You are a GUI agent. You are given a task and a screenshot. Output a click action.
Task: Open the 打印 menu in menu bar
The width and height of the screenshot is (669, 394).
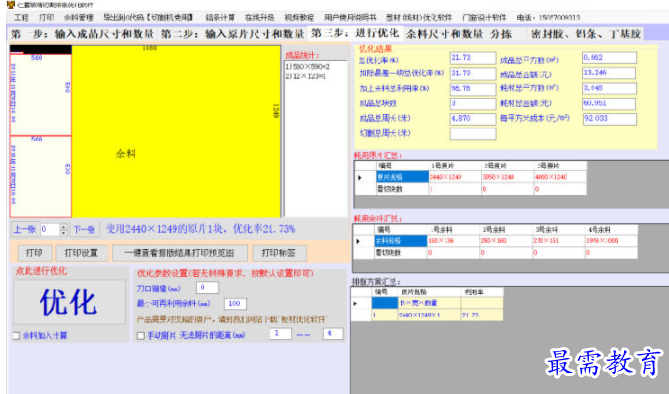(x=47, y=18)
